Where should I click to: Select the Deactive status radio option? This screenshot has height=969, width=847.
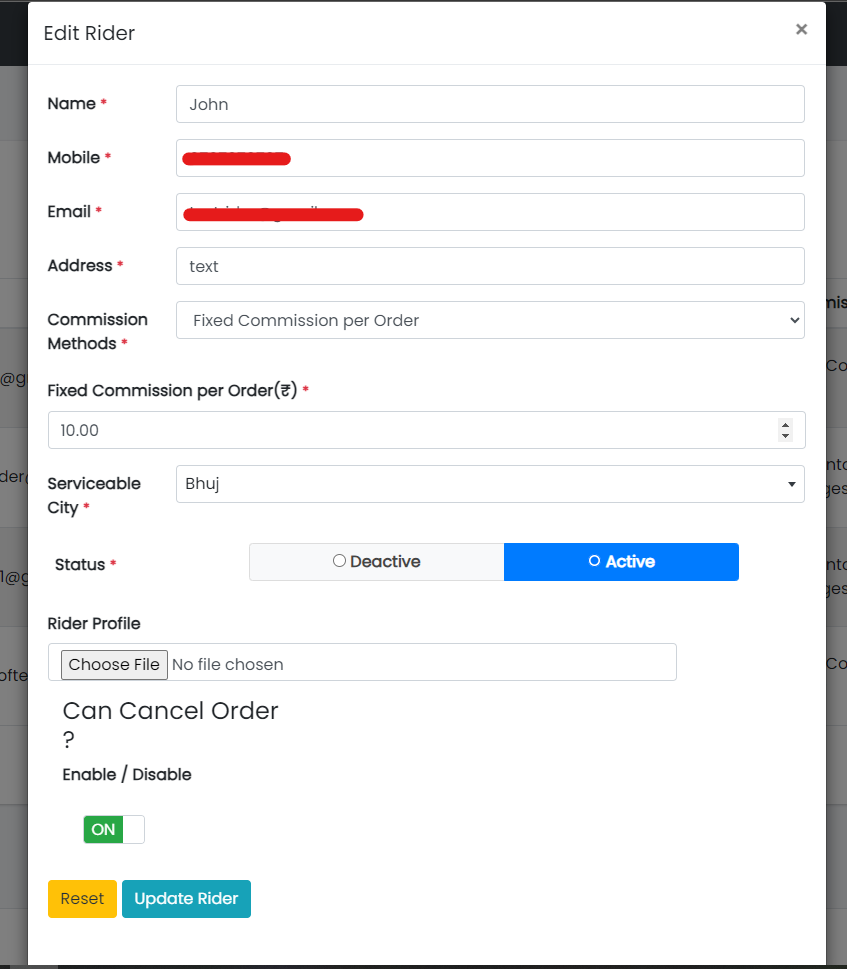[x=377, y=562]
